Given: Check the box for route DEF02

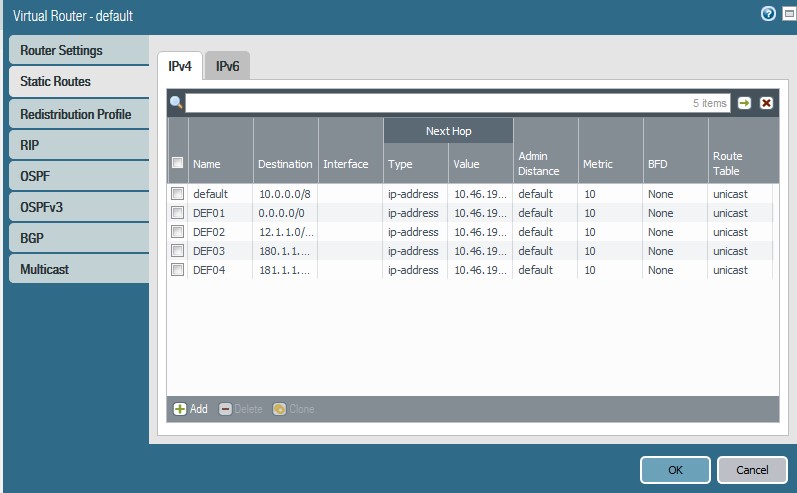Looking at the screenshot, I should point(177,232).
